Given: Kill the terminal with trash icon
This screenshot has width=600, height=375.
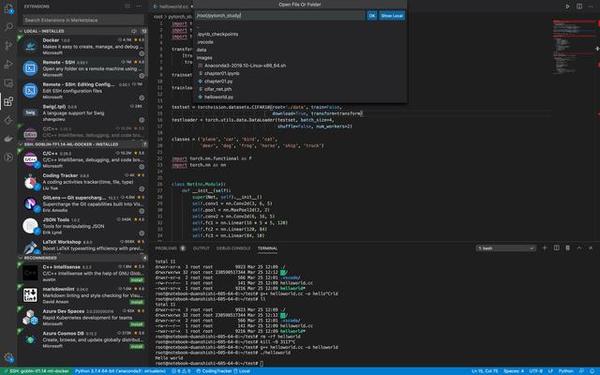Looking at the screenshot, I should 568,248.
